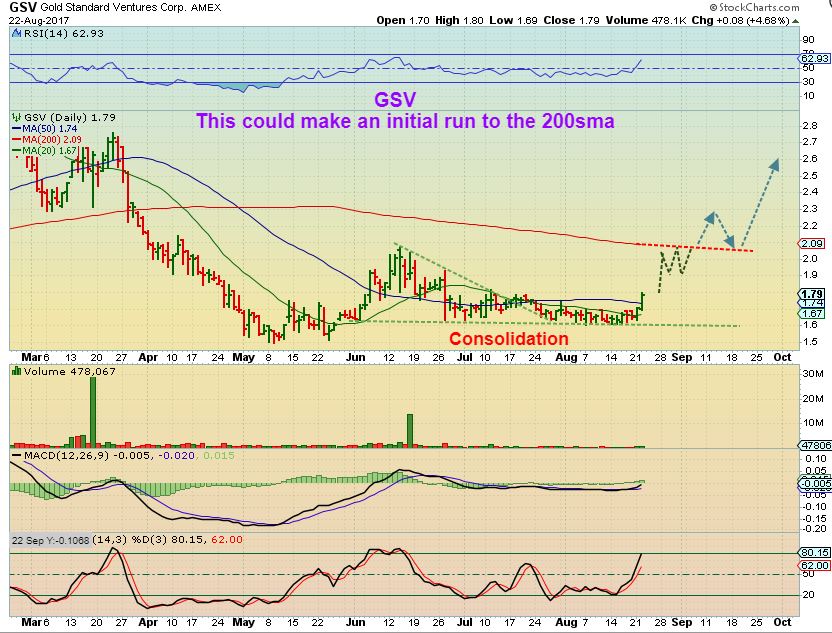This screenshot has width=832, height=633.
Task: Click the 1.67 green price tag on axis
Action: [812, 313]
